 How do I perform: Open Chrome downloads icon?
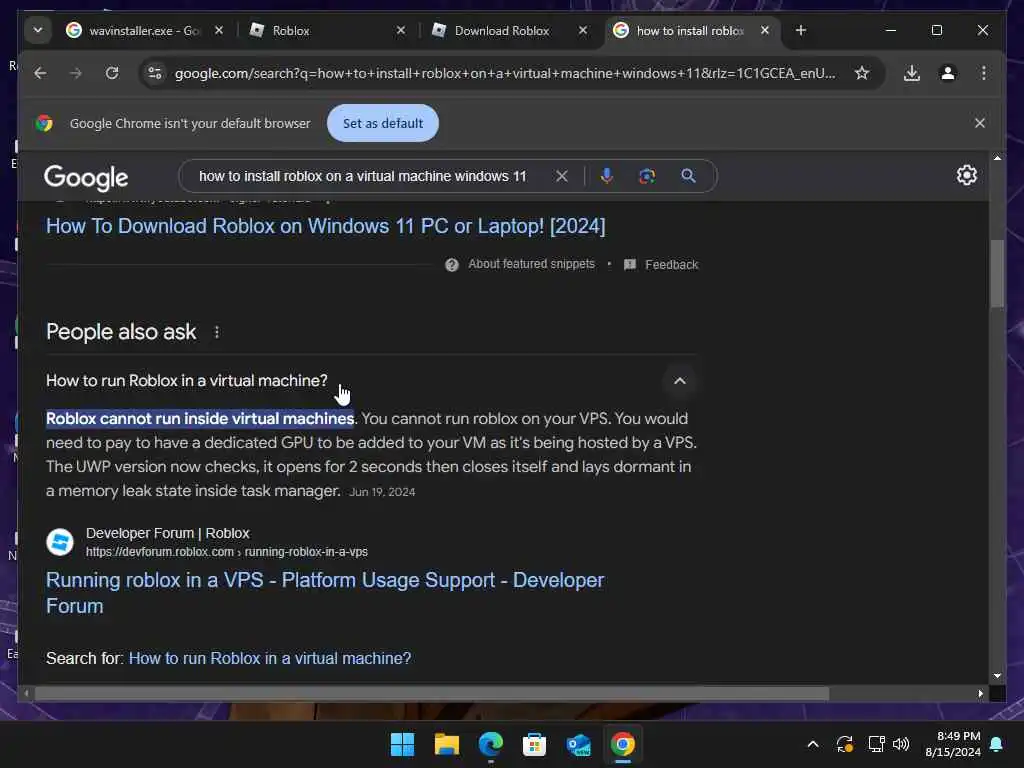click(912, 73)
